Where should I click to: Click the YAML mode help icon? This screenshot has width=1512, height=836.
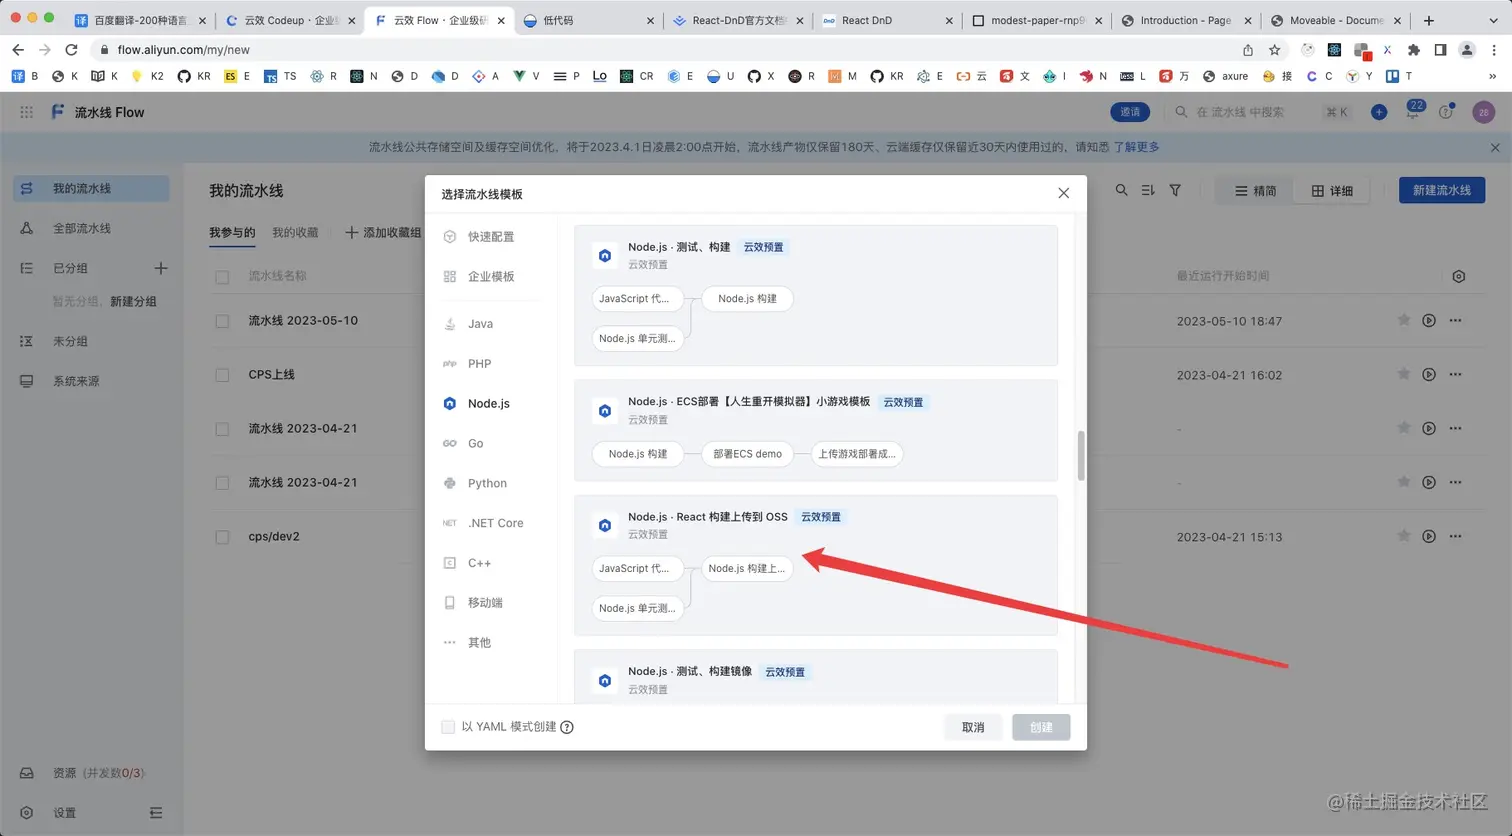pyautogui.click(x=567, y=727)
